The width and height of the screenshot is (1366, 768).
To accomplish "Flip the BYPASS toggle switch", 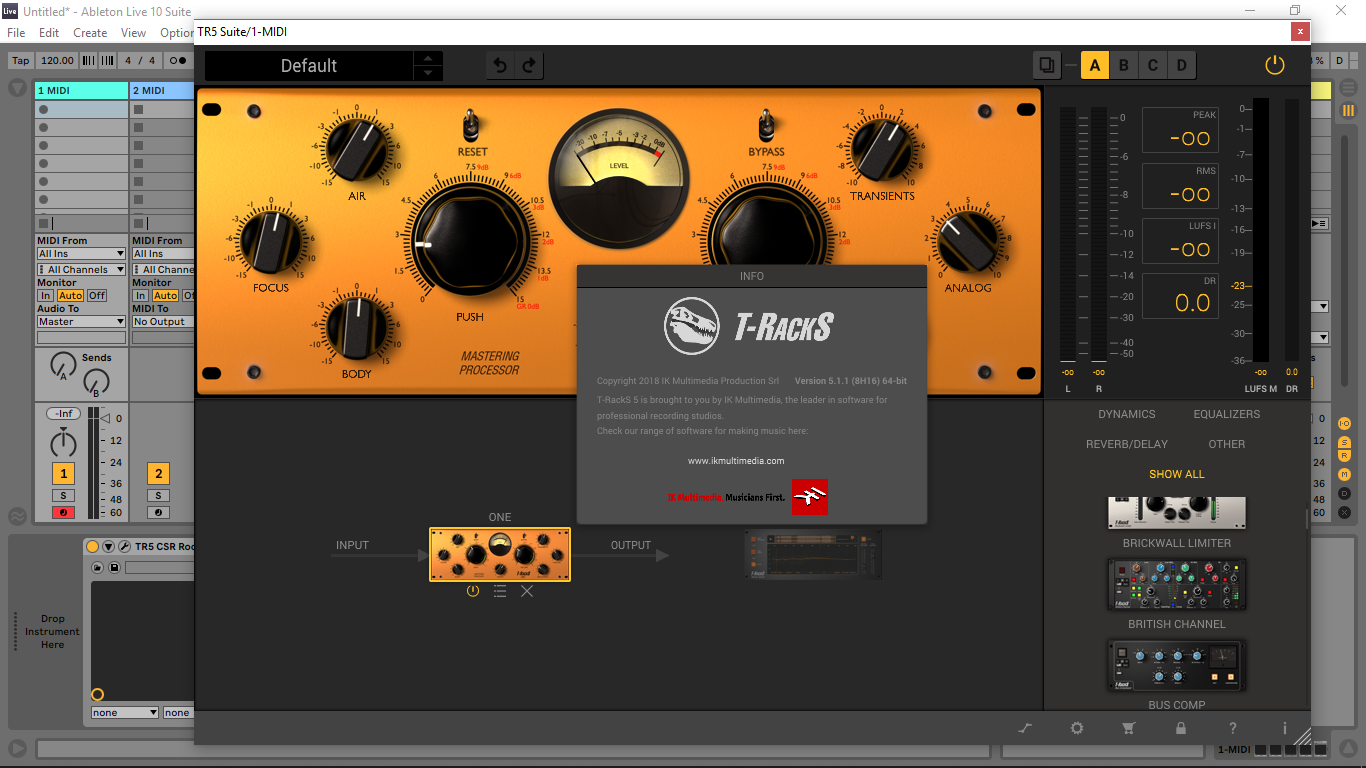I will tap(766, 126).
